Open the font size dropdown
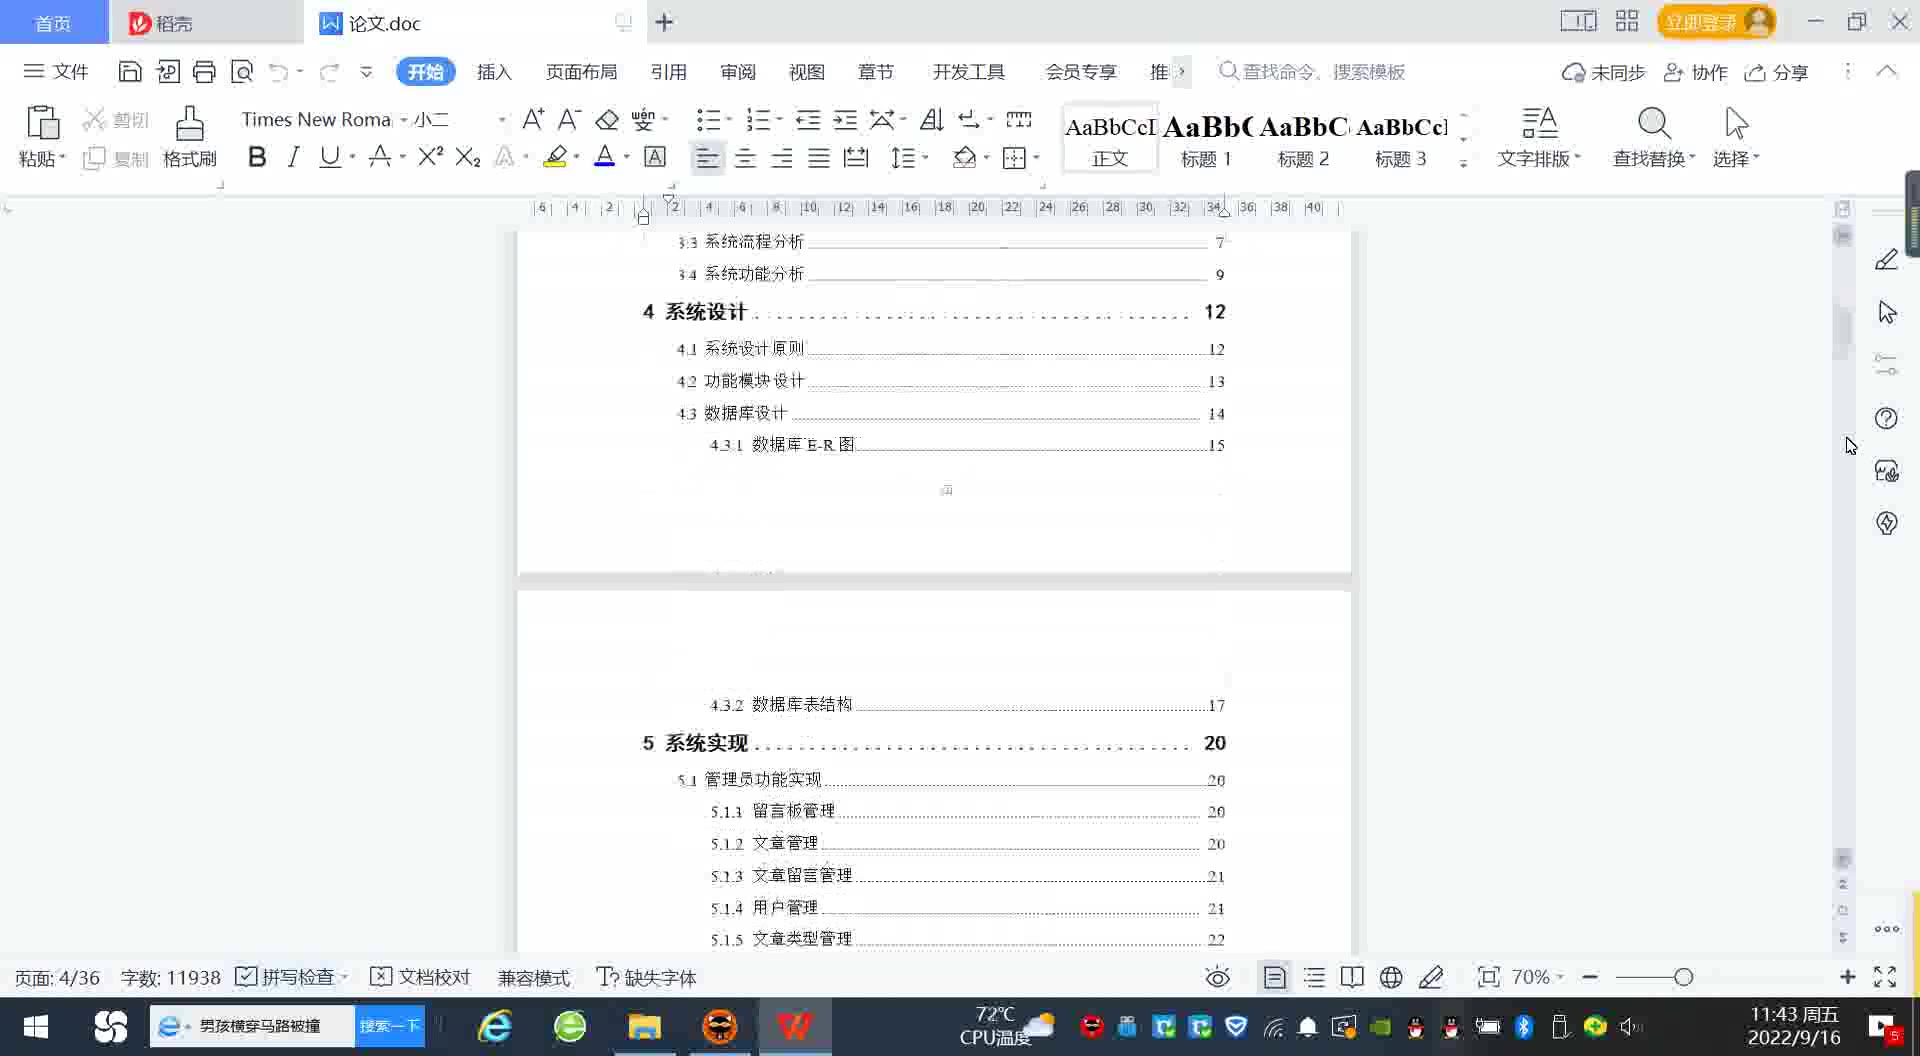This screenshot has height=1056, width=1920. (x=501, y=120)
